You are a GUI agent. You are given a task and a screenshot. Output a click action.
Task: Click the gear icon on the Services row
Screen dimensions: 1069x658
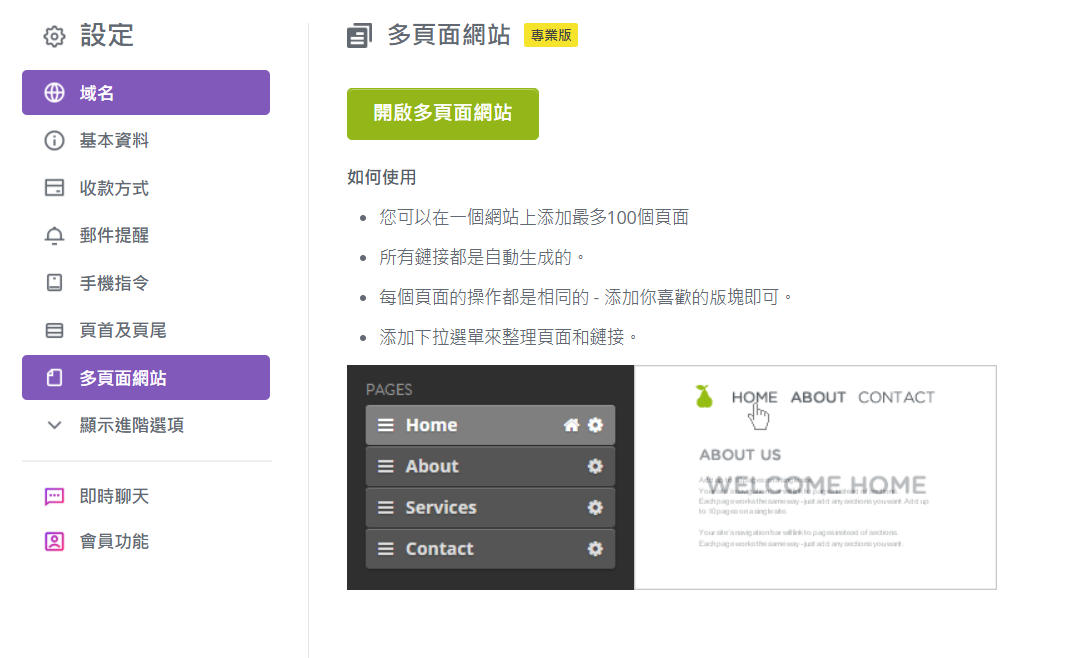[595, 508]
